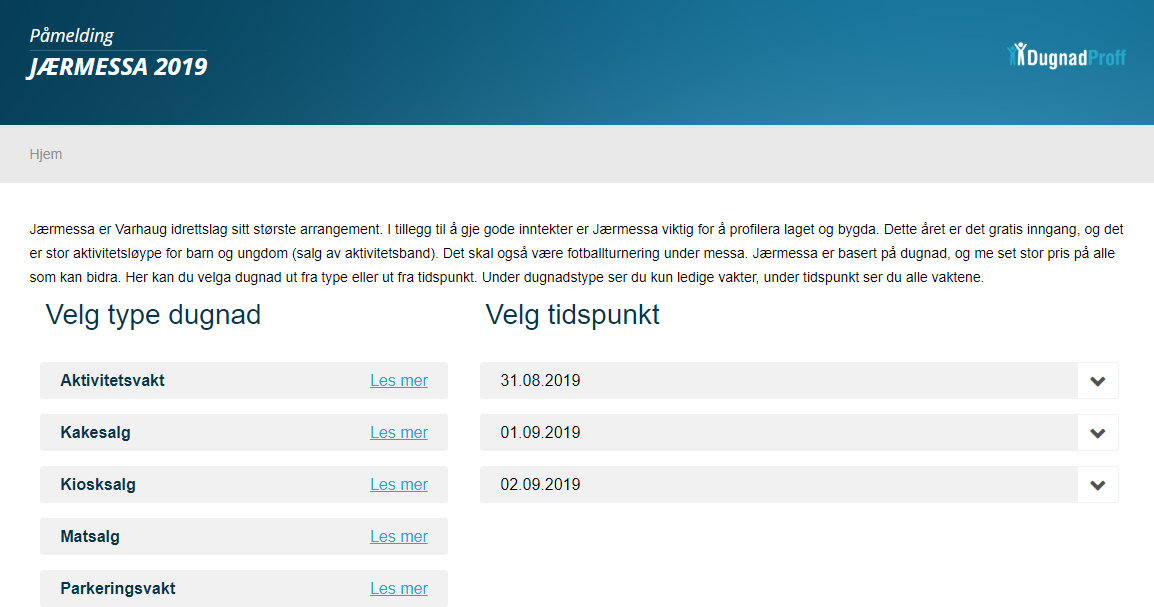
Task: Open Les mer for Parkeringsvakt
Action: click(x=398, y=589)
